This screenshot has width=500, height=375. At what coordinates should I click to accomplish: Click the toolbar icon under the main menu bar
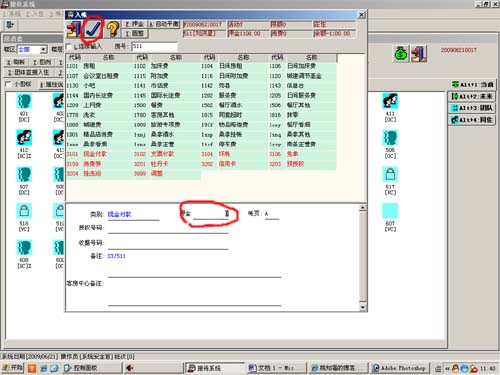10,25
